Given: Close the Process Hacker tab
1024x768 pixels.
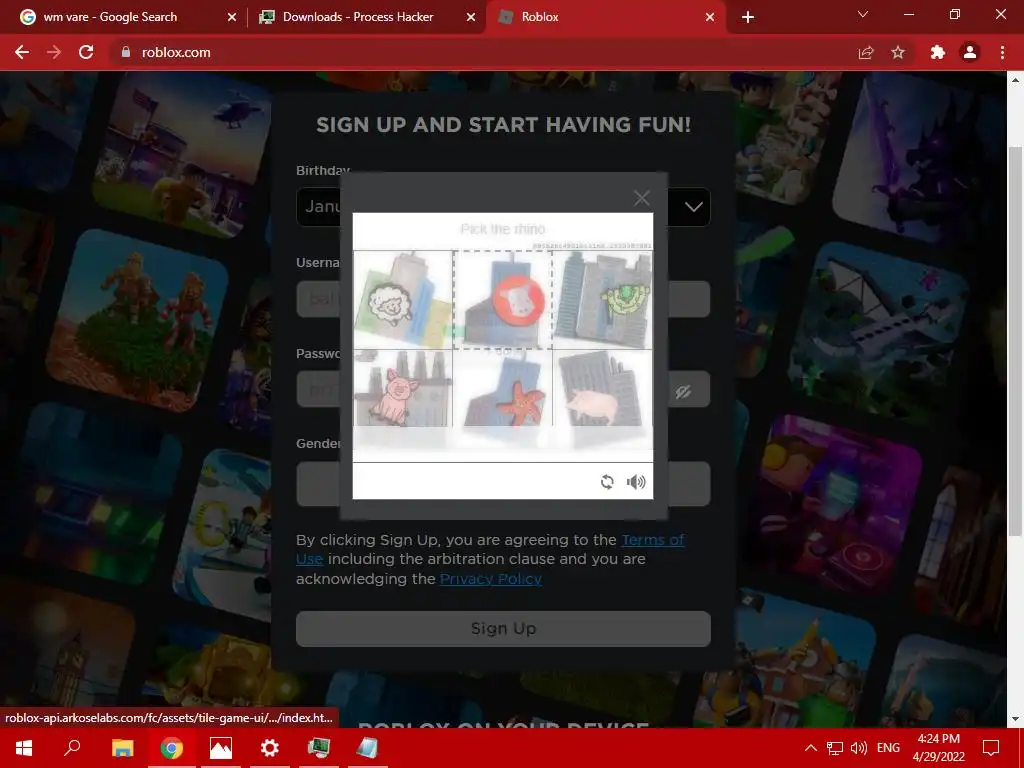Looking at the screenshot, I should coord(471,17).
